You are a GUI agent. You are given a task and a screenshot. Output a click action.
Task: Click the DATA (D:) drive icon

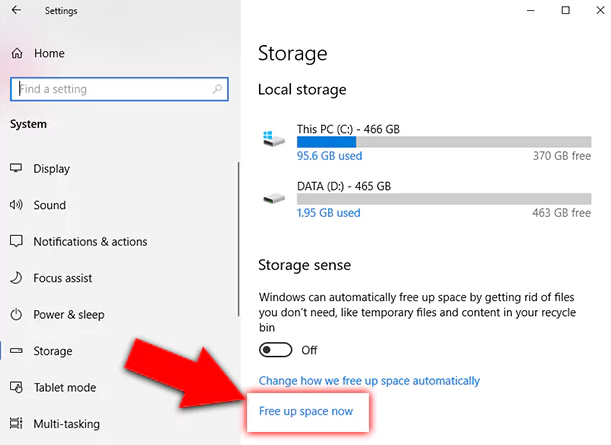(x=272, y=197)
